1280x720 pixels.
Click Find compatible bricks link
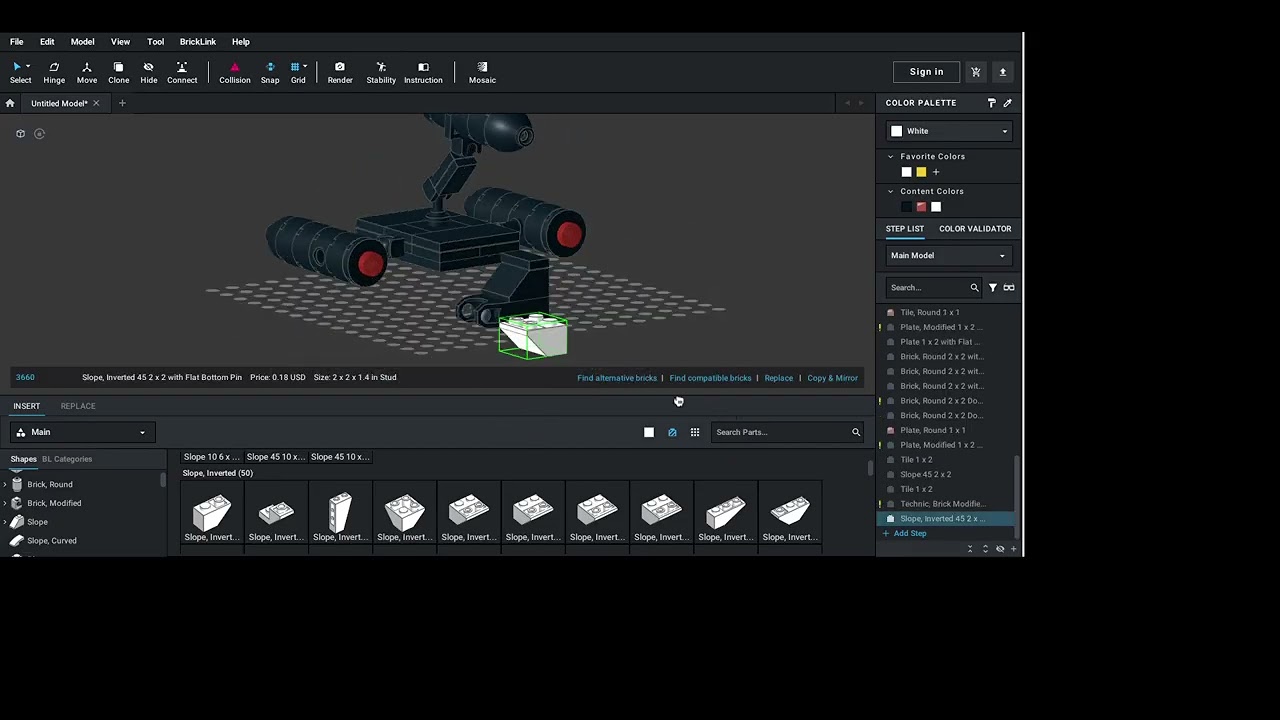(x=710, y=378)
